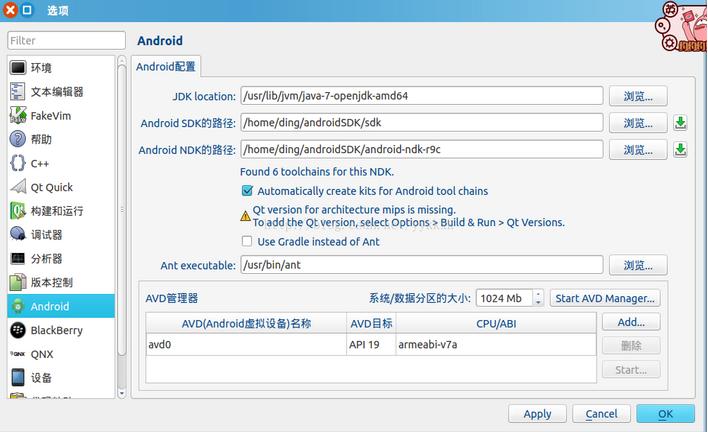This screenshot has height=432, width=708.
Task: Select the C++ braces icon
Action: coord(18,163)
